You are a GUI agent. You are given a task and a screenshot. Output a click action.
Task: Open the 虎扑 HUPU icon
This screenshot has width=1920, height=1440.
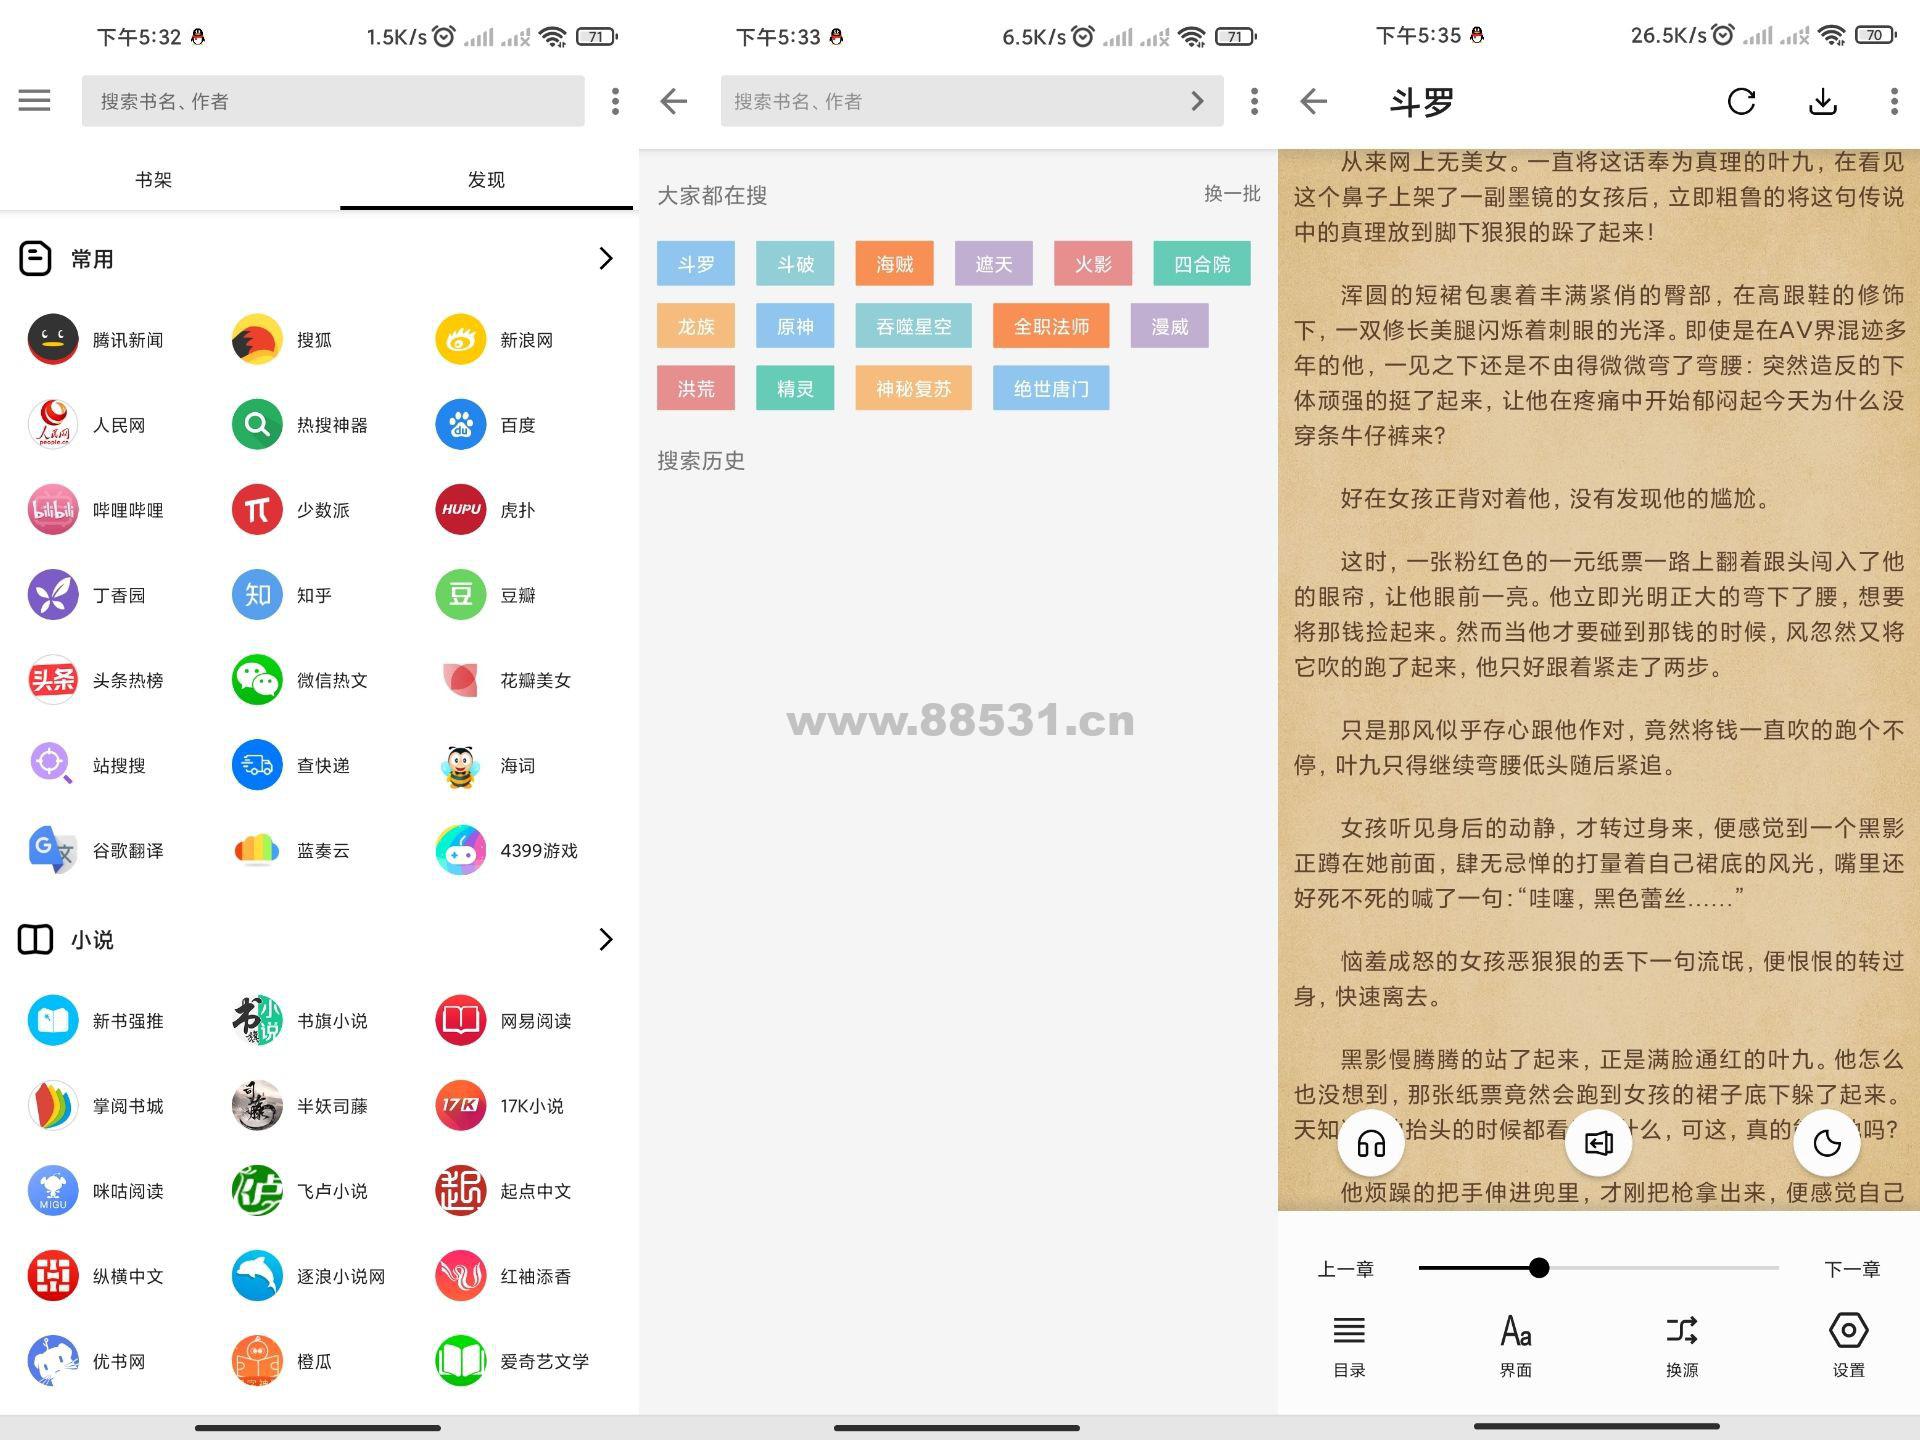461,510
